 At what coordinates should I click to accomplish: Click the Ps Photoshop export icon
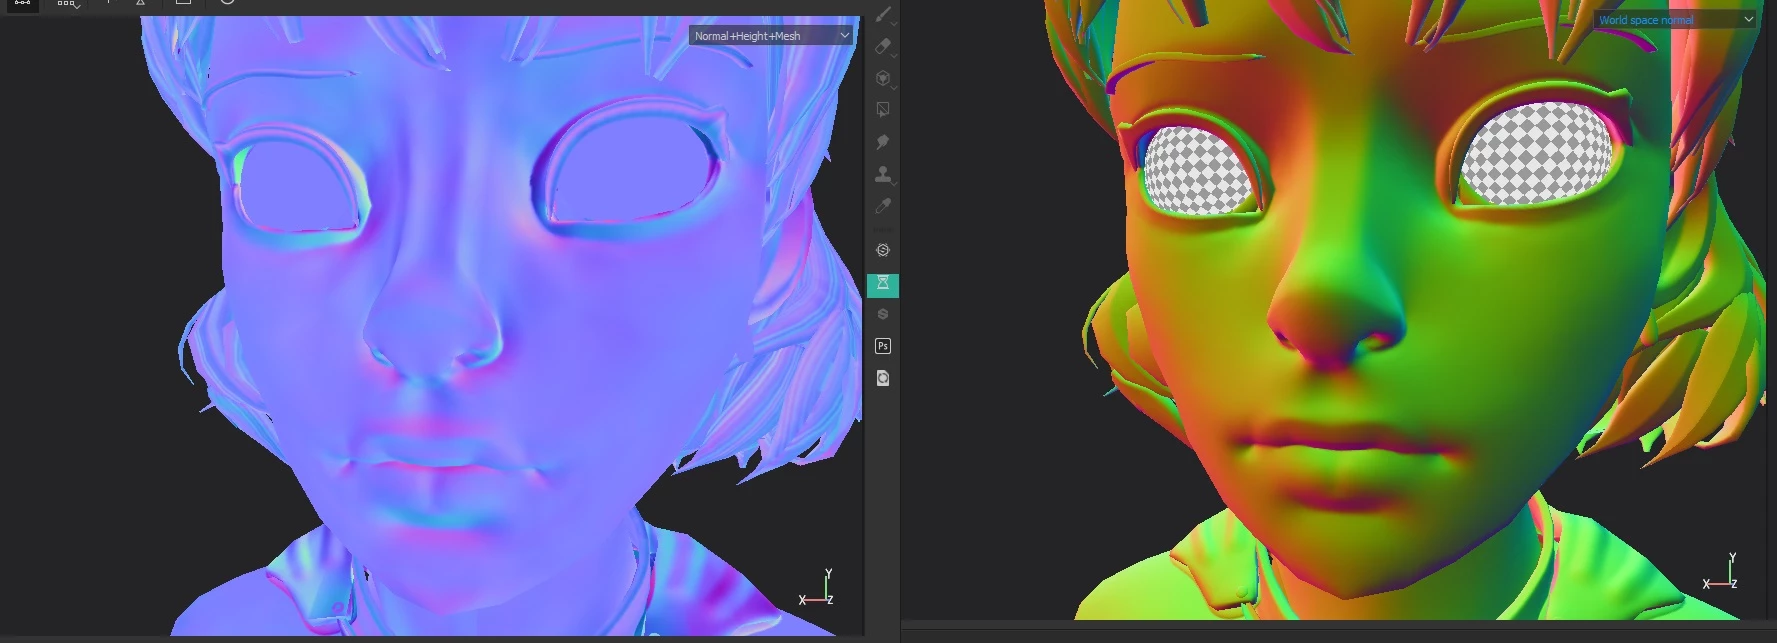tap(883, 346)
